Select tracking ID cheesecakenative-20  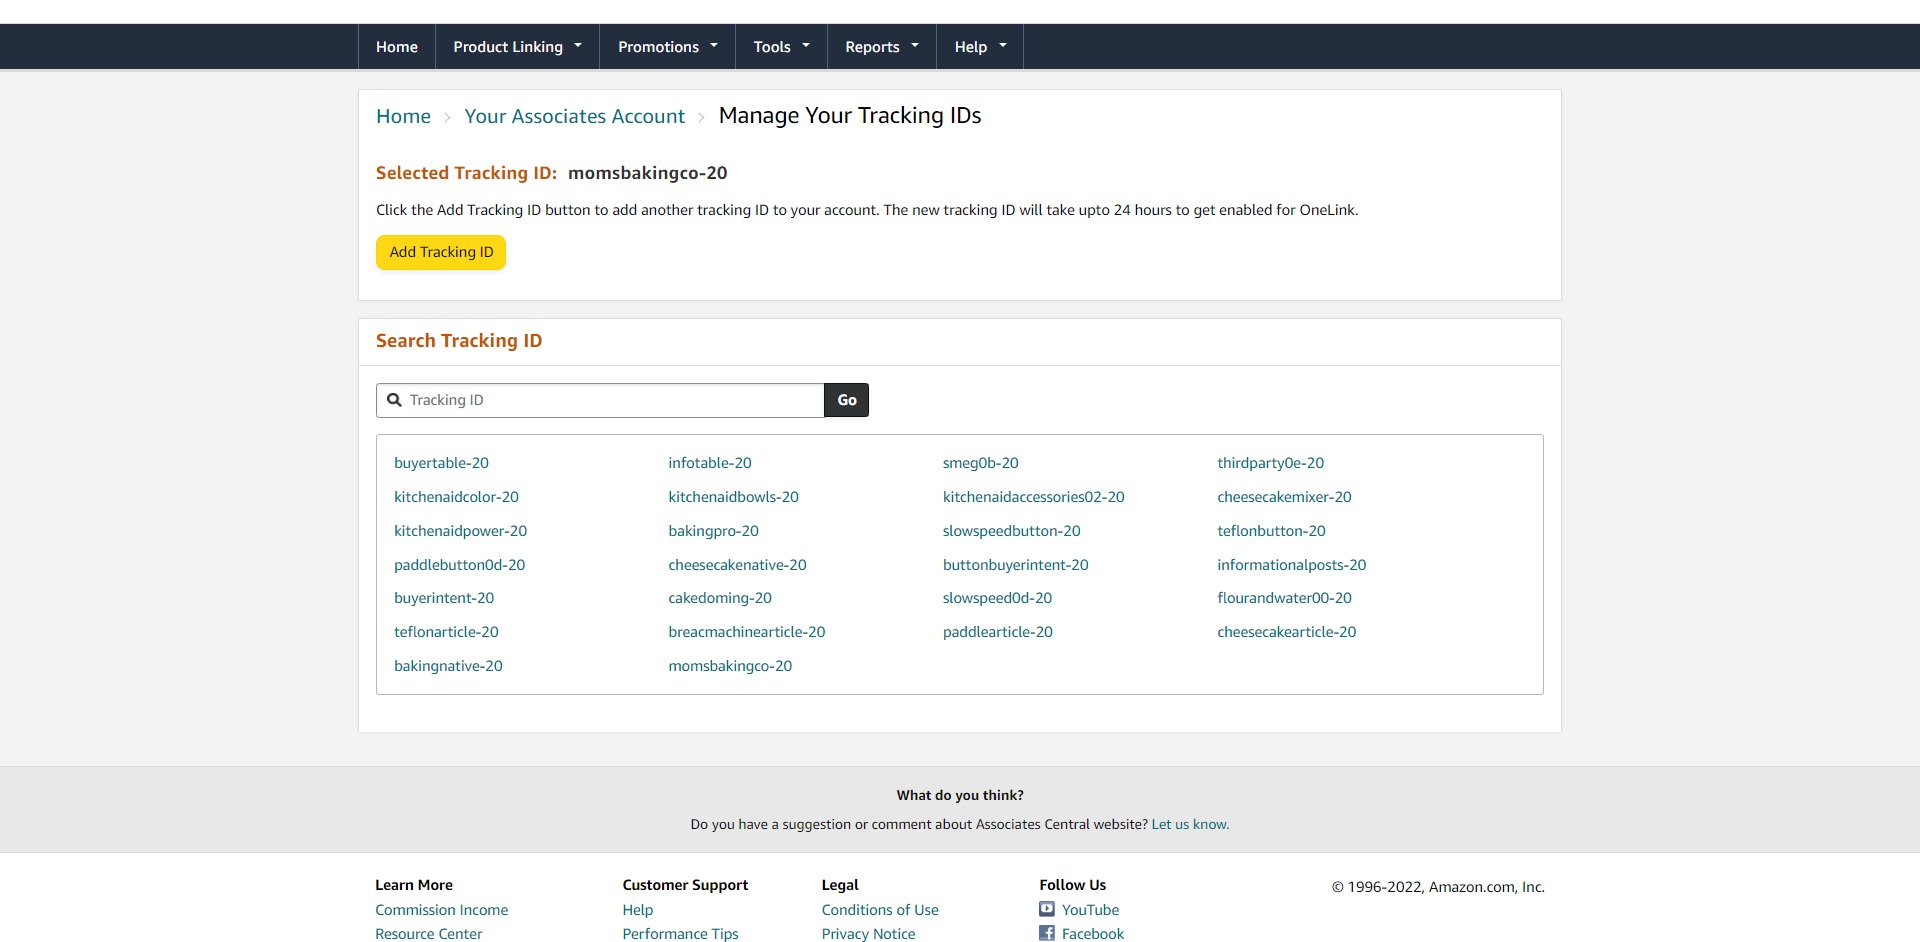tap(737, 565)
